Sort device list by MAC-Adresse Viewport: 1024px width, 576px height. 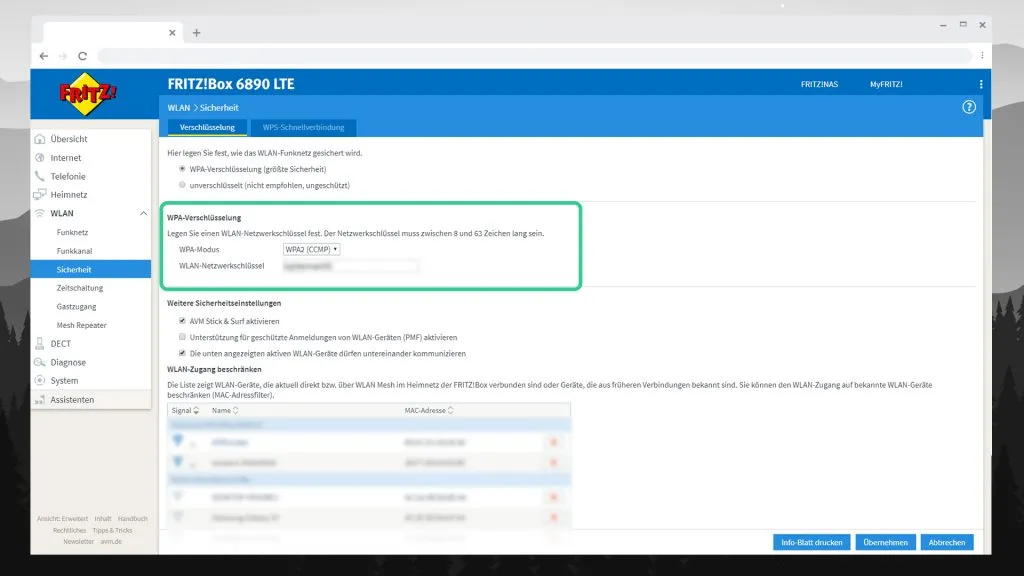point(428,411)
